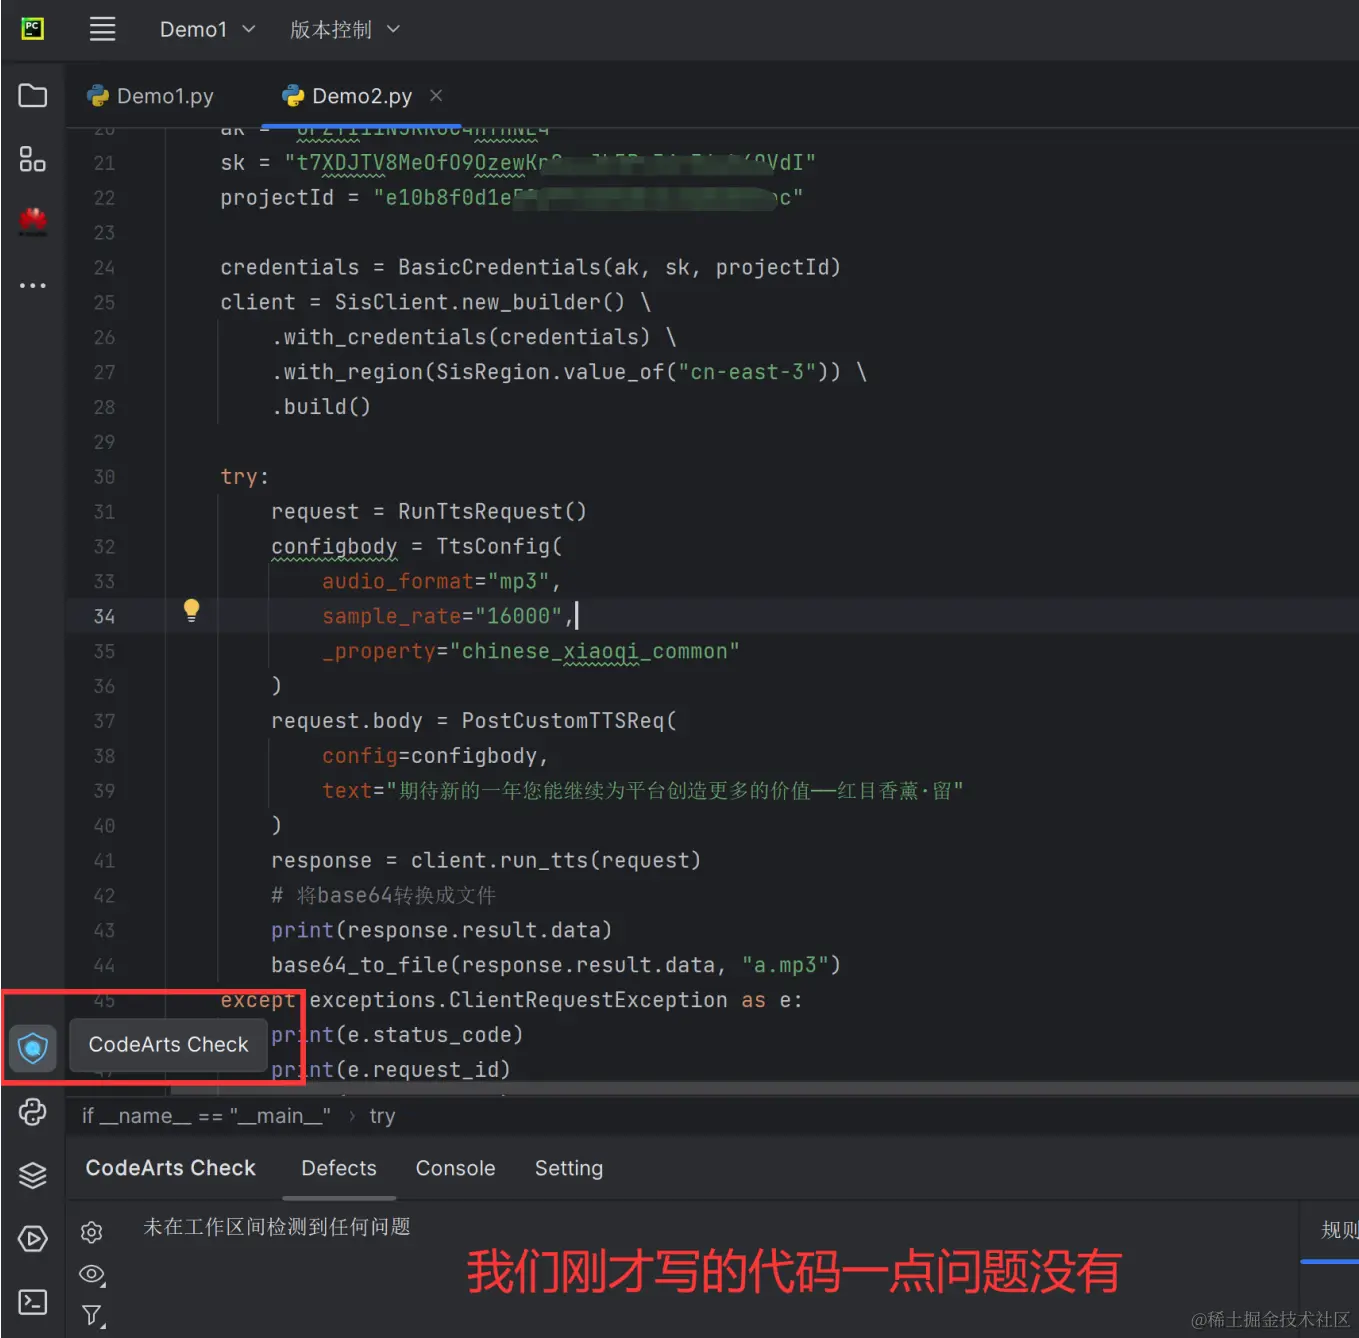Screen dimensions: 1359x1338
Task: Open the Project folder tool window
Action: click(x=33, y=96)
